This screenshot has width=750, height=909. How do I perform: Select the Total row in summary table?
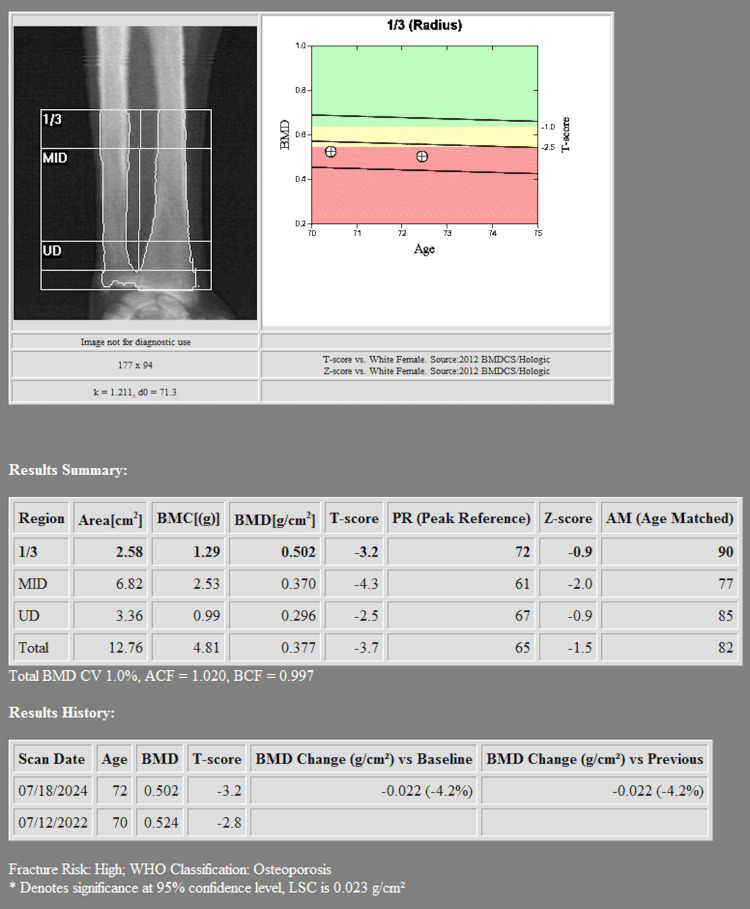coord(376,648)
